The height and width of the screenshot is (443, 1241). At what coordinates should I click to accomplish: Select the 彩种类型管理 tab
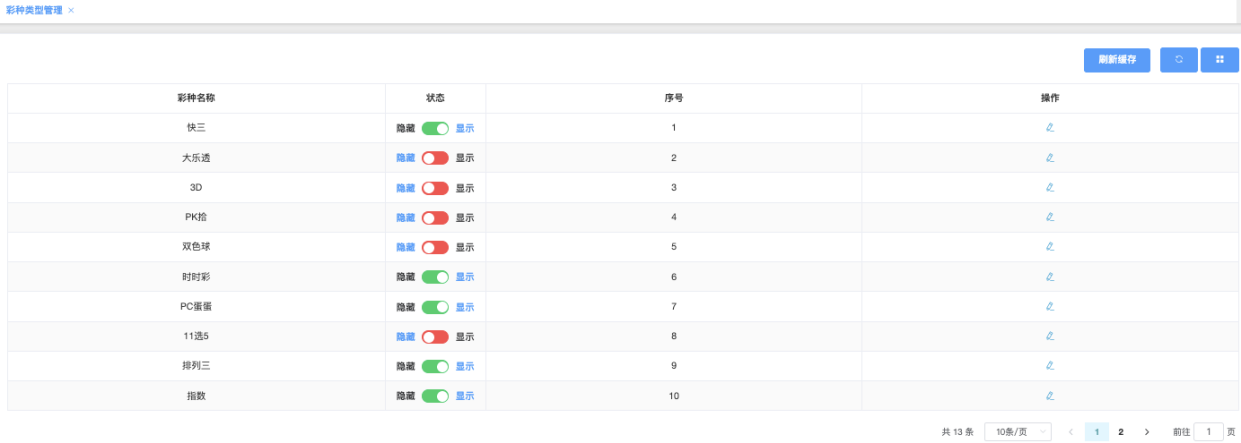pyautogui.click(x=34, y=10)
